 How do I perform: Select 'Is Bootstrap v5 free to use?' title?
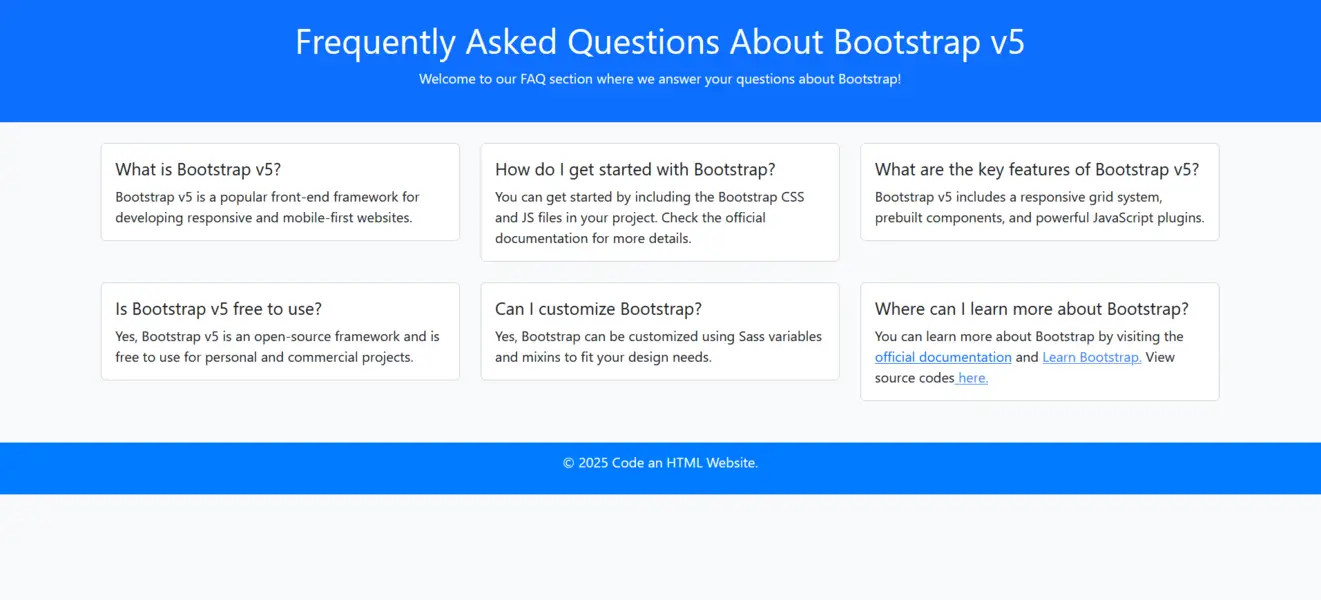[218, 309]
